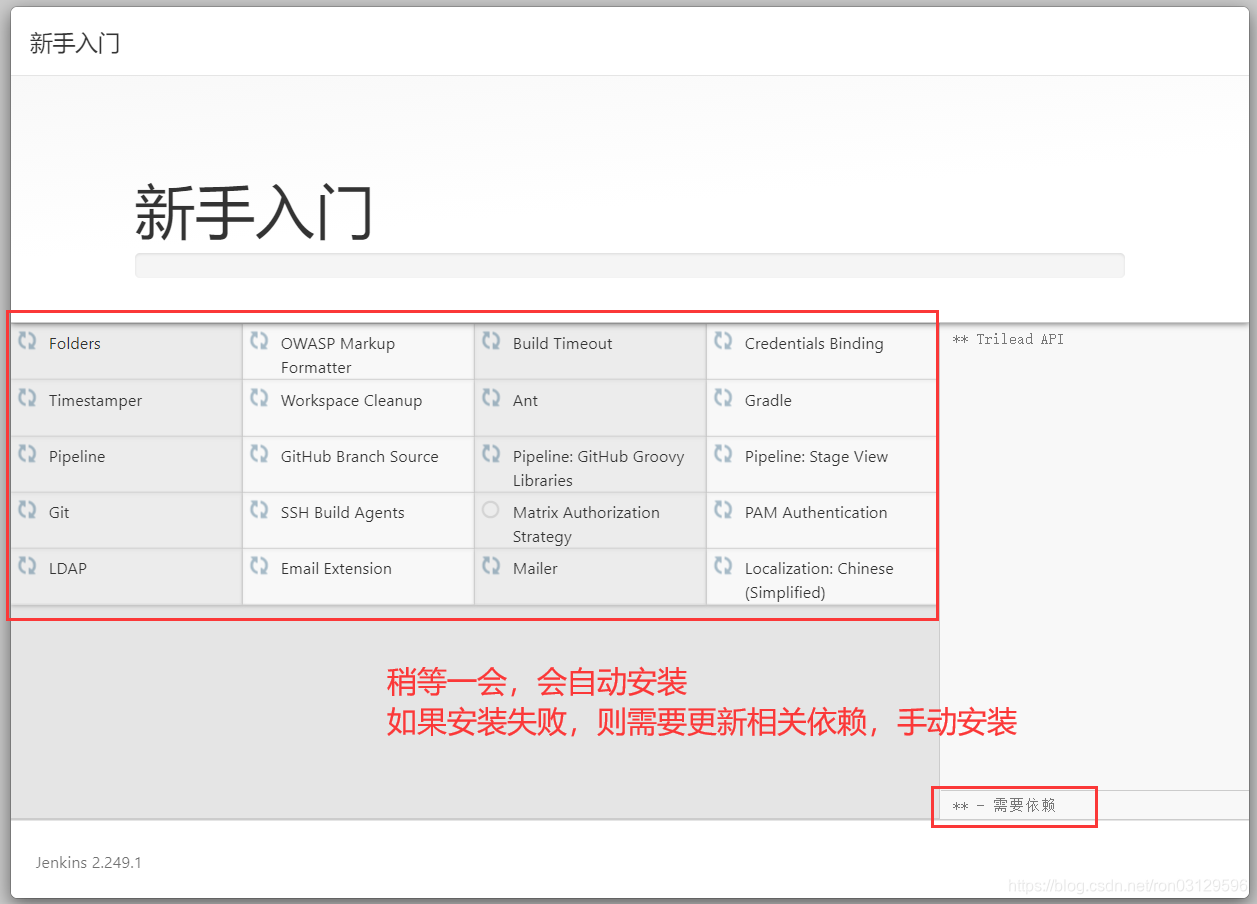Viewport: 1257px width, 904px height.
Task: Click the spinner icon next to Folders
Action: tap(27, 341)
